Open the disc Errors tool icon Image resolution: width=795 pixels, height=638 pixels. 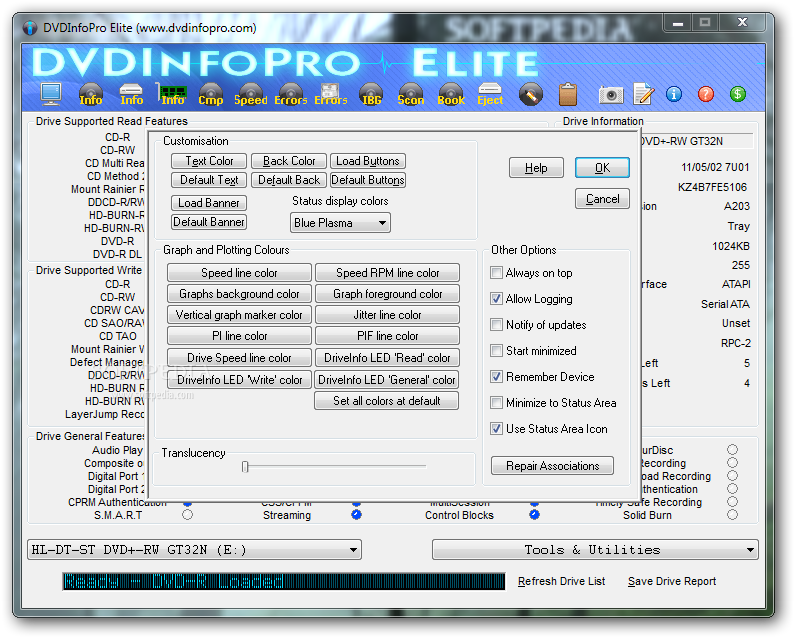291,94
